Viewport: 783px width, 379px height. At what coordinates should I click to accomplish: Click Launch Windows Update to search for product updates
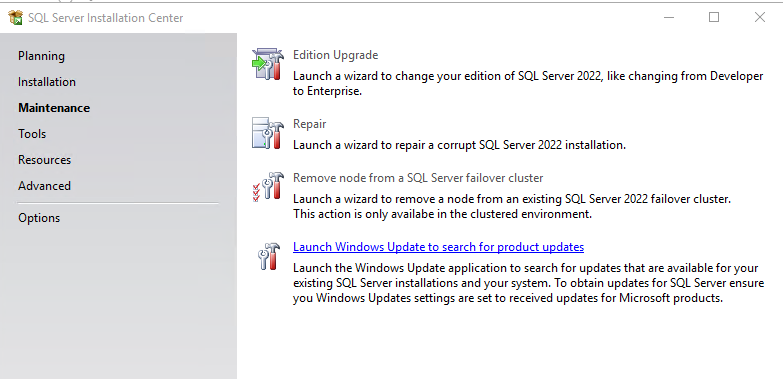coord(438,247)
